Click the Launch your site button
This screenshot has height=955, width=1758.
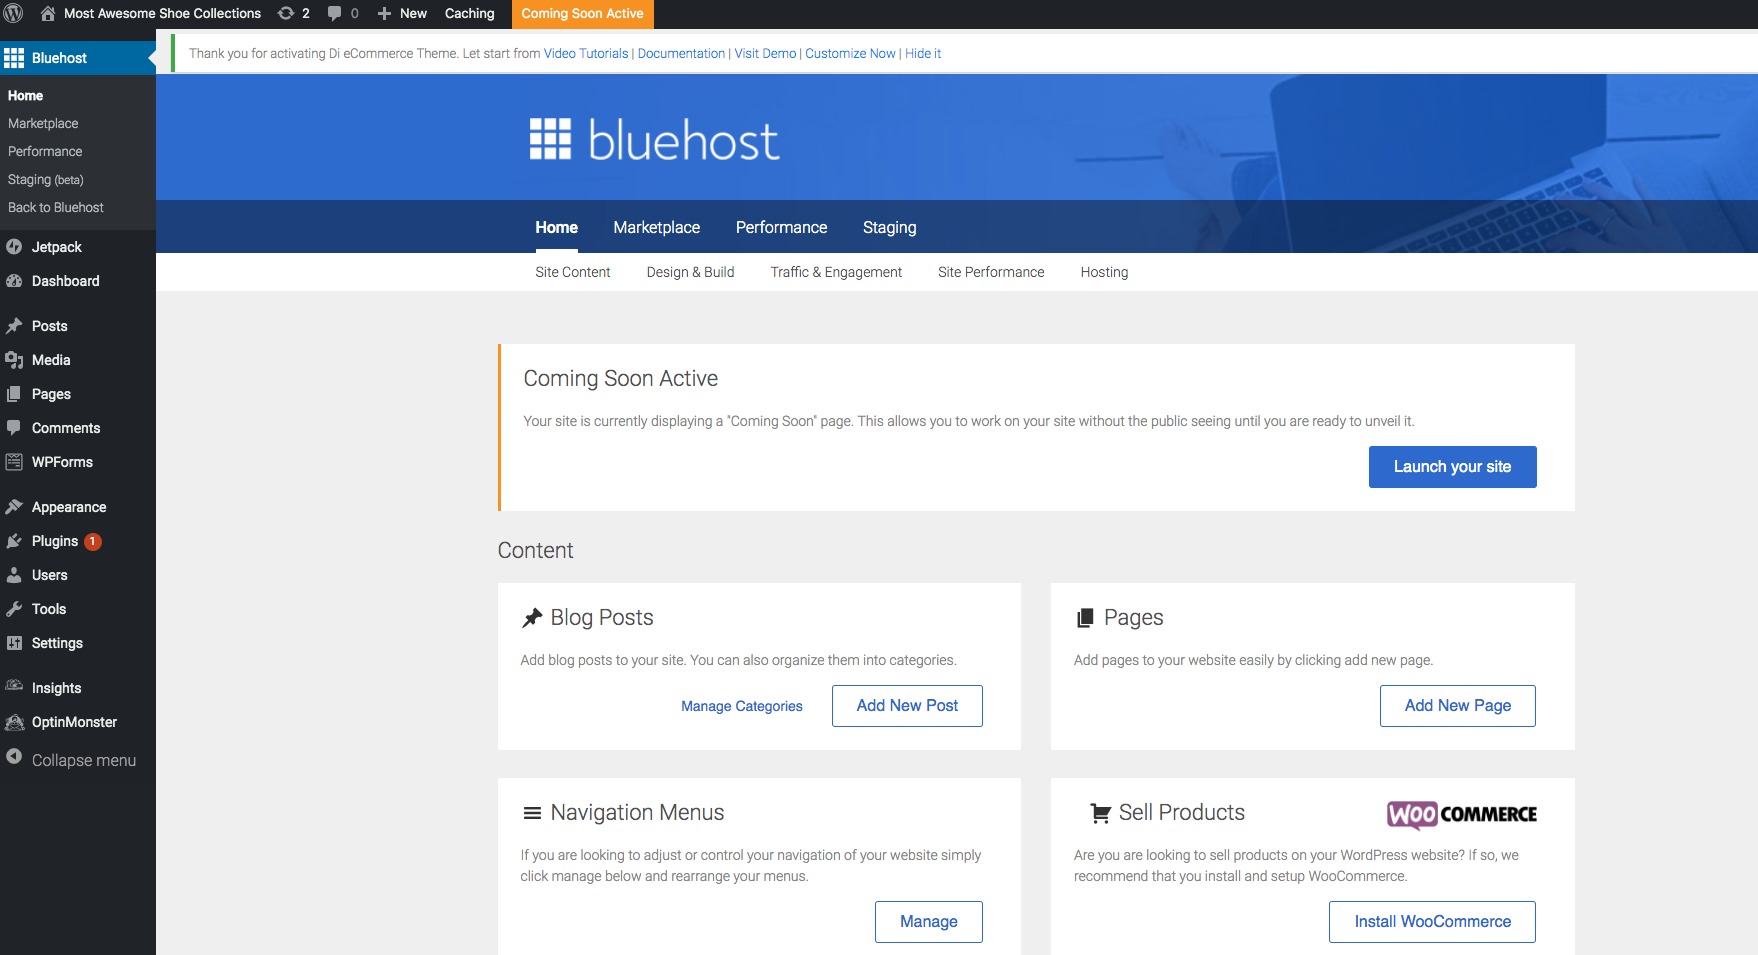[1452, 467]
